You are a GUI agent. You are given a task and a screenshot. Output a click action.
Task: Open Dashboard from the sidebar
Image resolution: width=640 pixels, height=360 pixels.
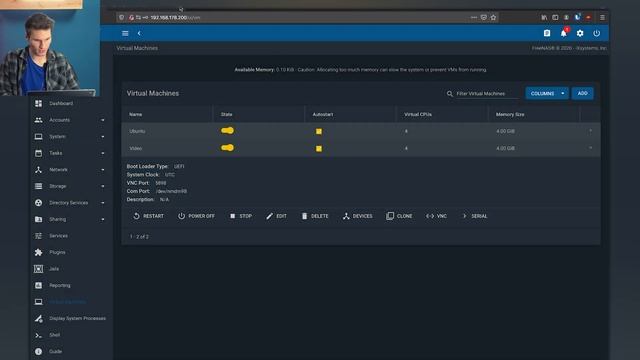tap(61, 103)
